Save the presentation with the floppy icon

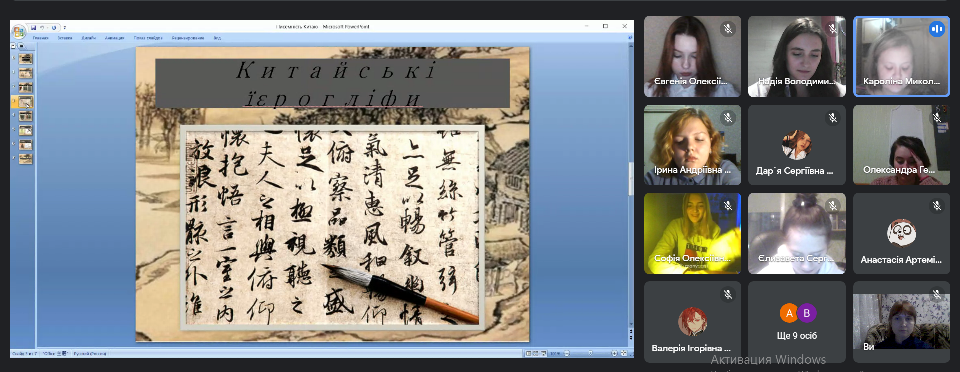click(x=34, y=28)
